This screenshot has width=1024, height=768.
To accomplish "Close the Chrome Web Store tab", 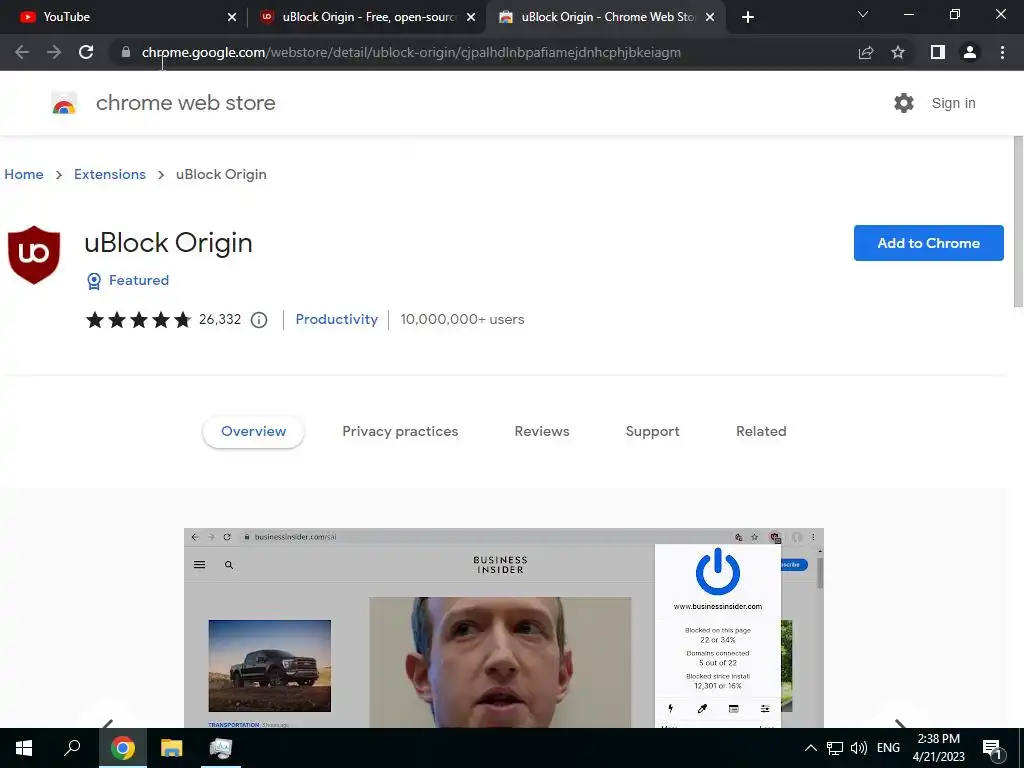I will 710,17.
